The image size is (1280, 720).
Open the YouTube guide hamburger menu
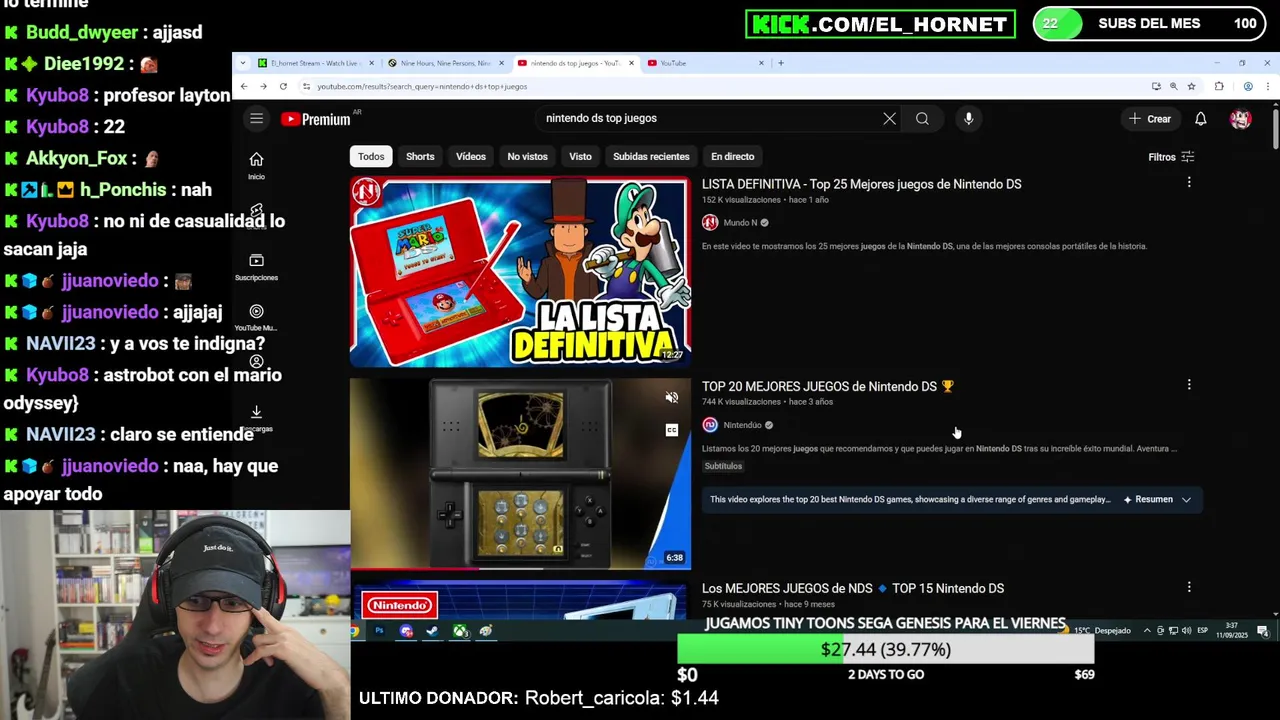[256, 119]
